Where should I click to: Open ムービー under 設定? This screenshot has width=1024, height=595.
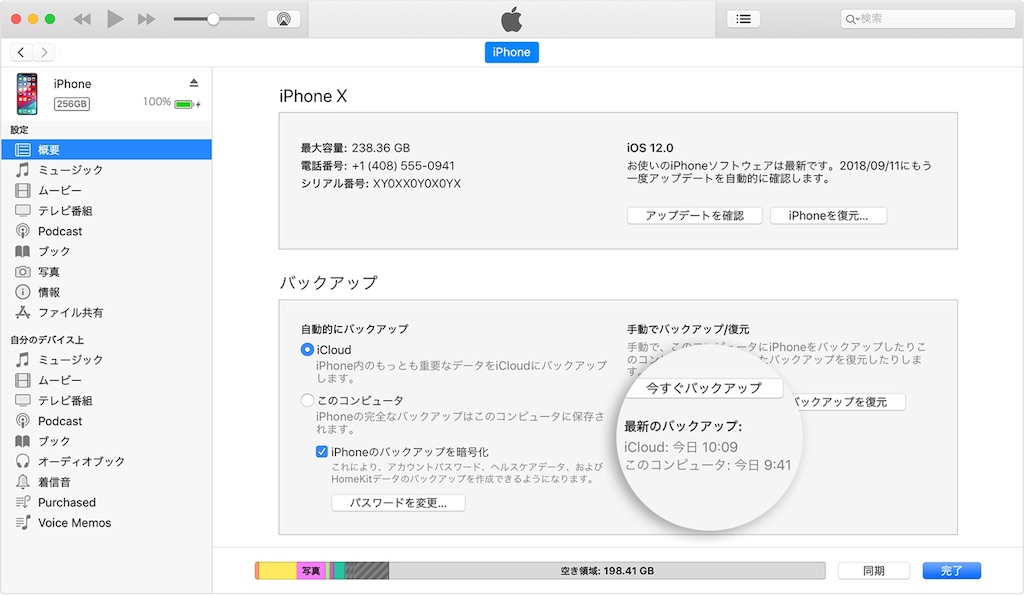click(106, 190)
